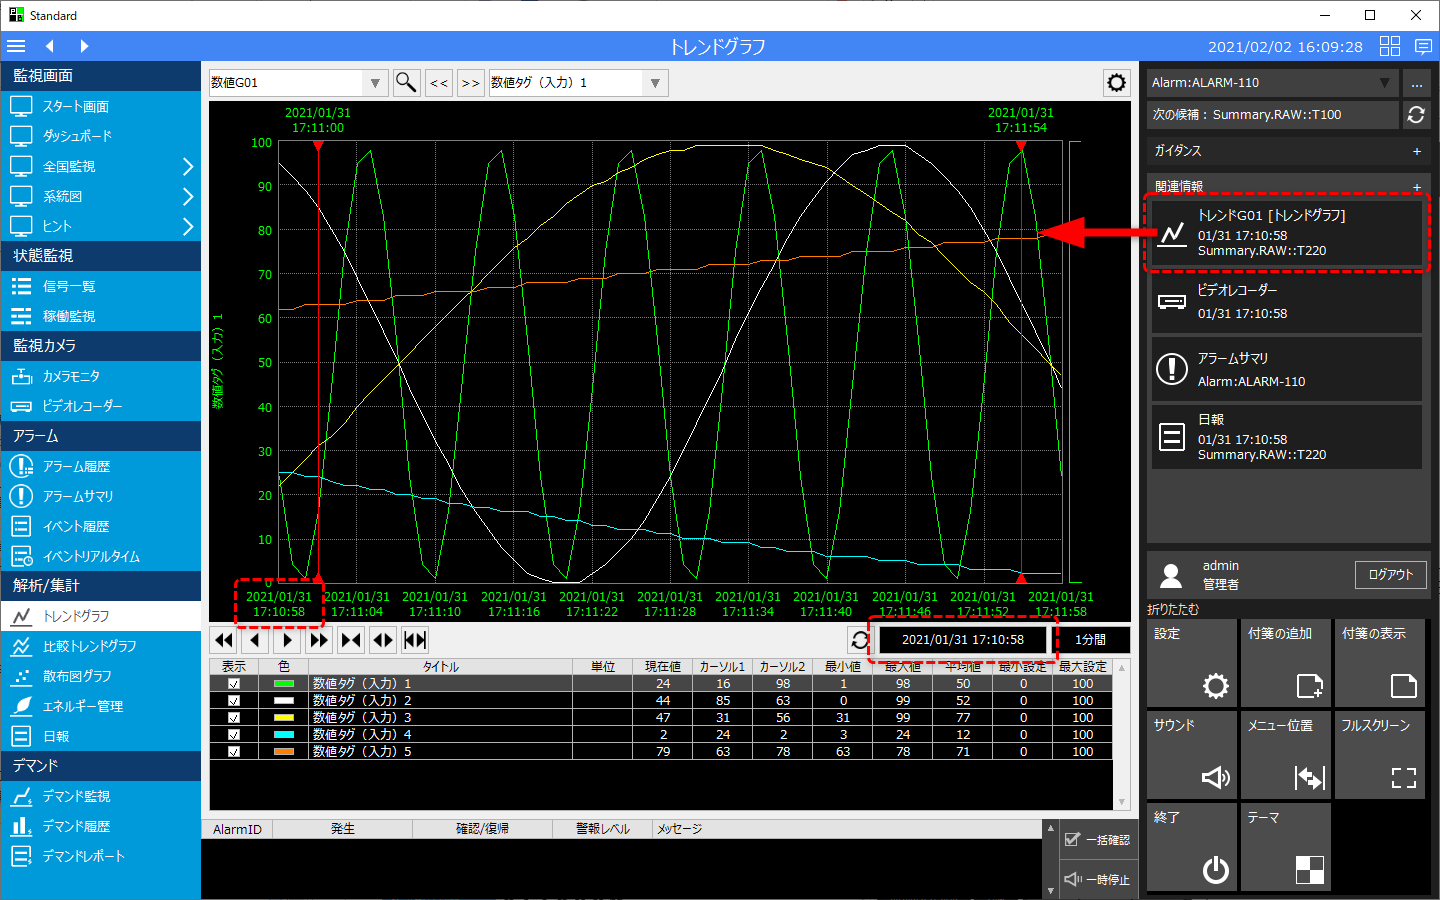Toggle display checkbox for 数値タグ（入力）3

[234, 718]
